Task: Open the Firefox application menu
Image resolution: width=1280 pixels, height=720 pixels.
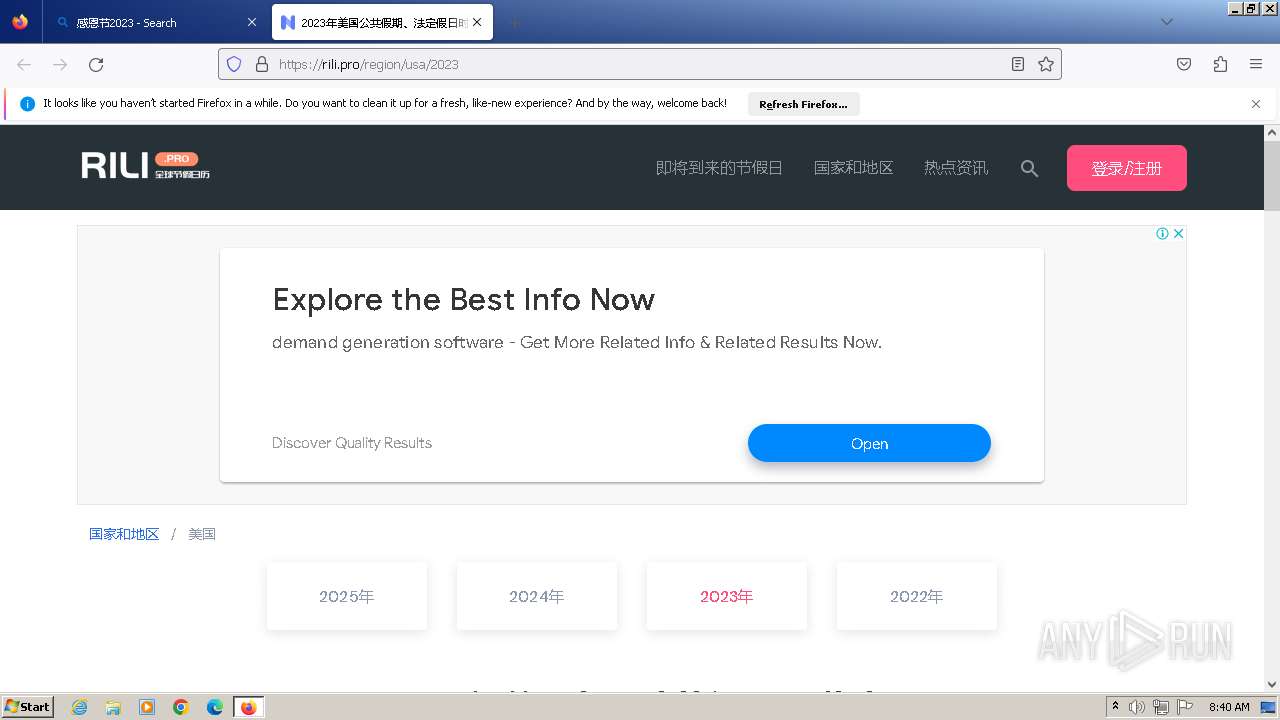Action: coord(1256,64)
